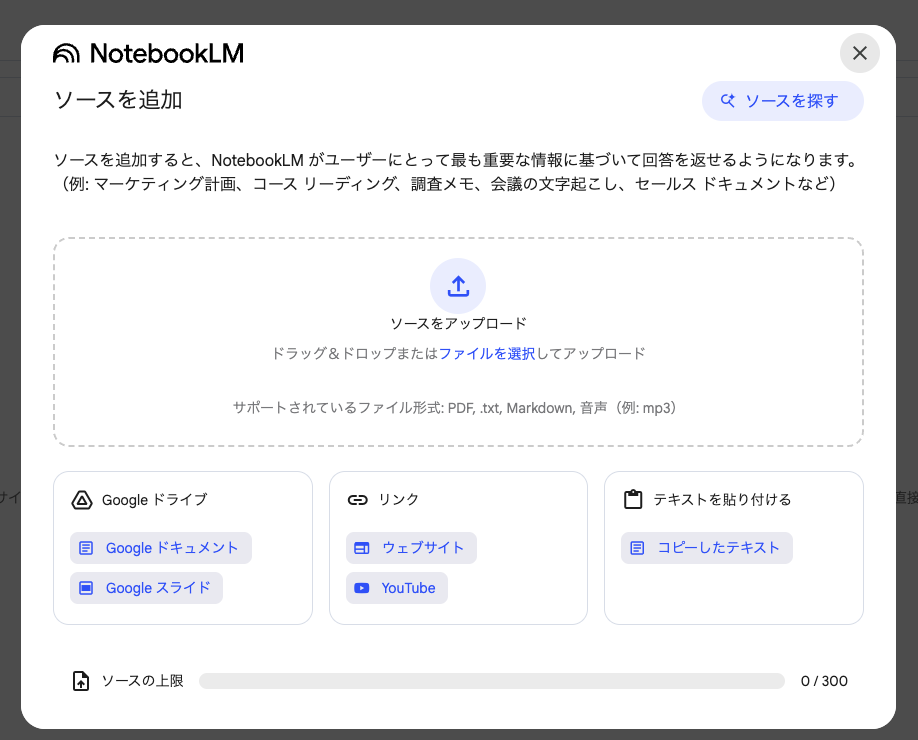The image size is (918, 740).
Task: Click the リンク card title
Action: pos(398,499)
